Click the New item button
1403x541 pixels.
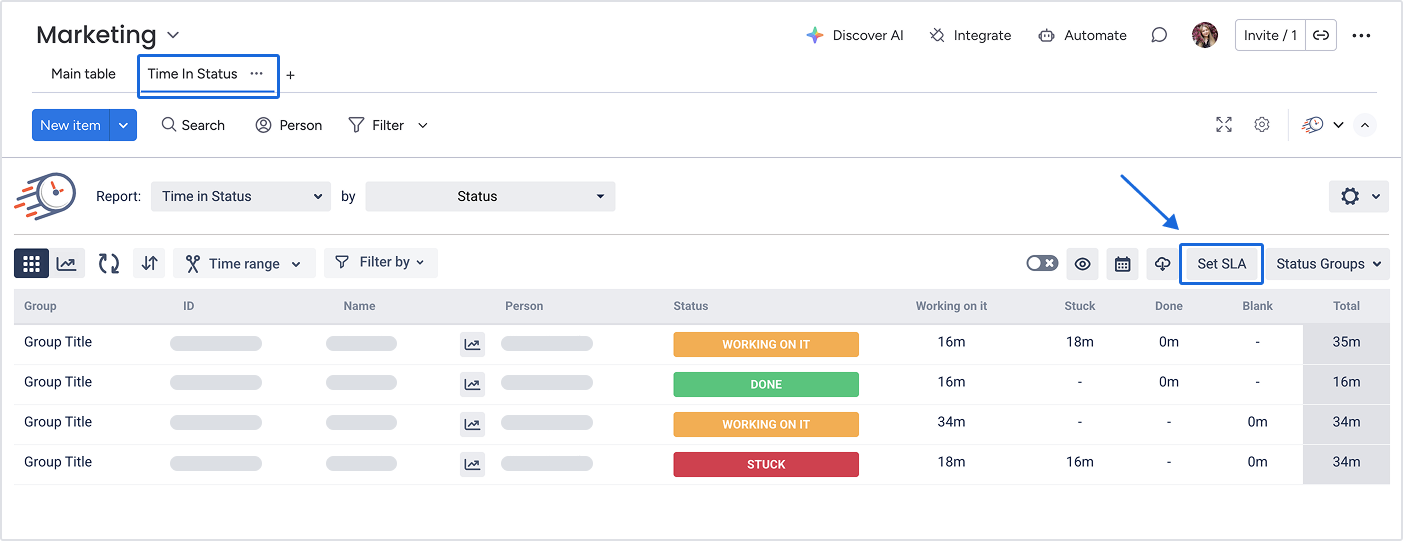point(70,125)
